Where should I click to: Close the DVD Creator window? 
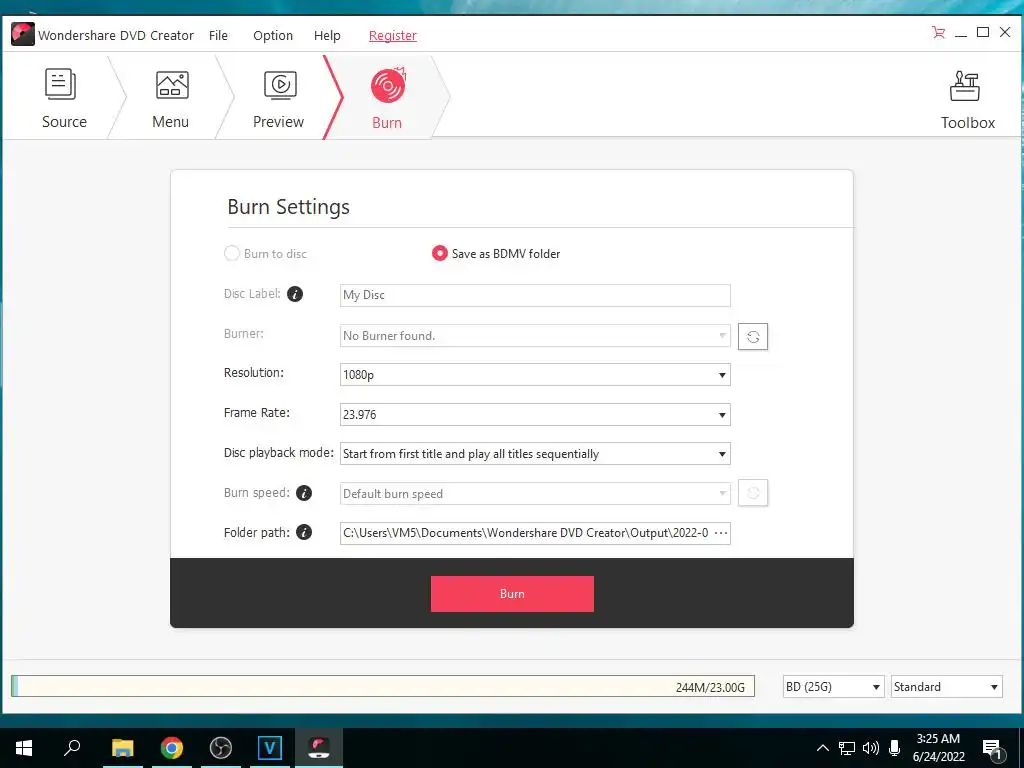point(1005,32)
